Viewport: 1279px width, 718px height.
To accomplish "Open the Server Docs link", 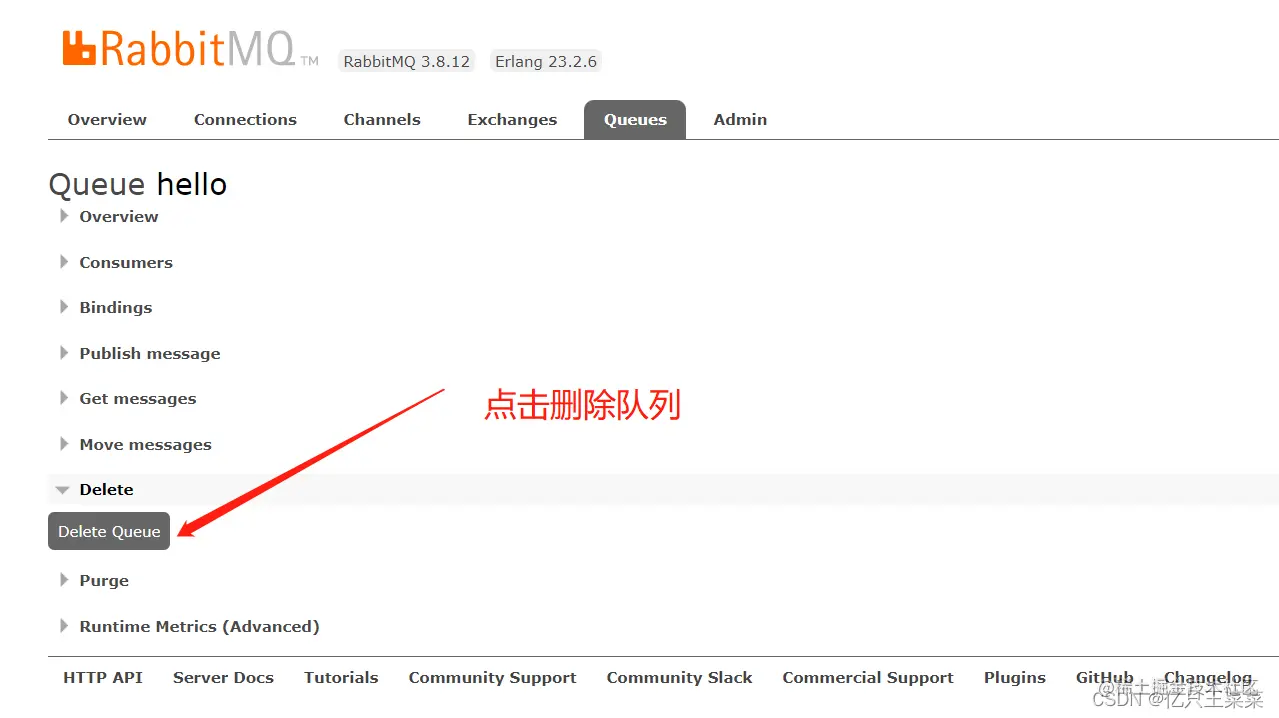I will (x=223, y=677).
